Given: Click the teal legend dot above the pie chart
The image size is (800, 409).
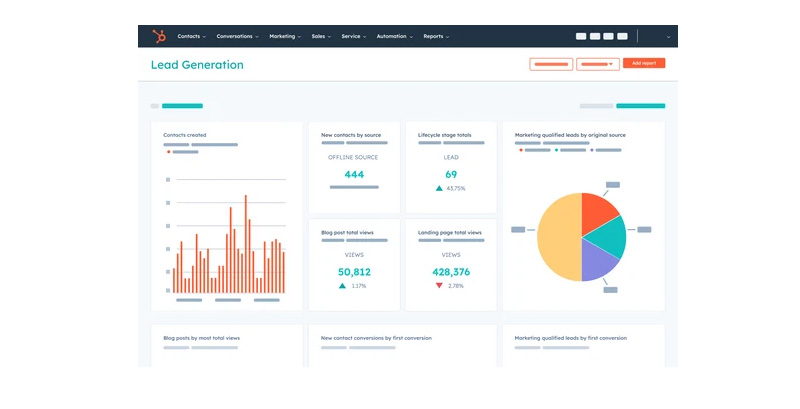Looking at the screenshot, I should (x=555, y=151).
